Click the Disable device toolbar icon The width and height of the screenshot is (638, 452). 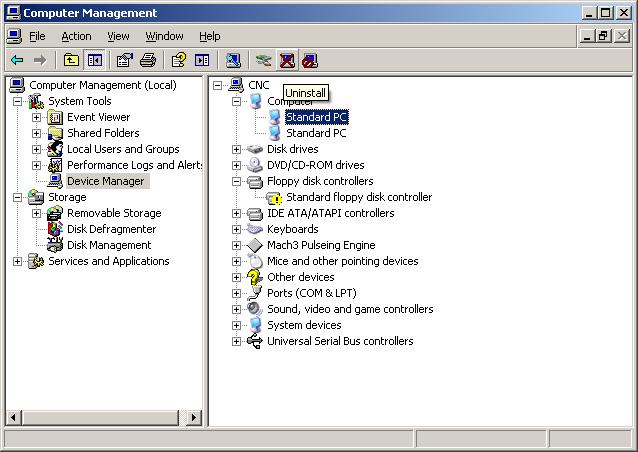[310, 60]
